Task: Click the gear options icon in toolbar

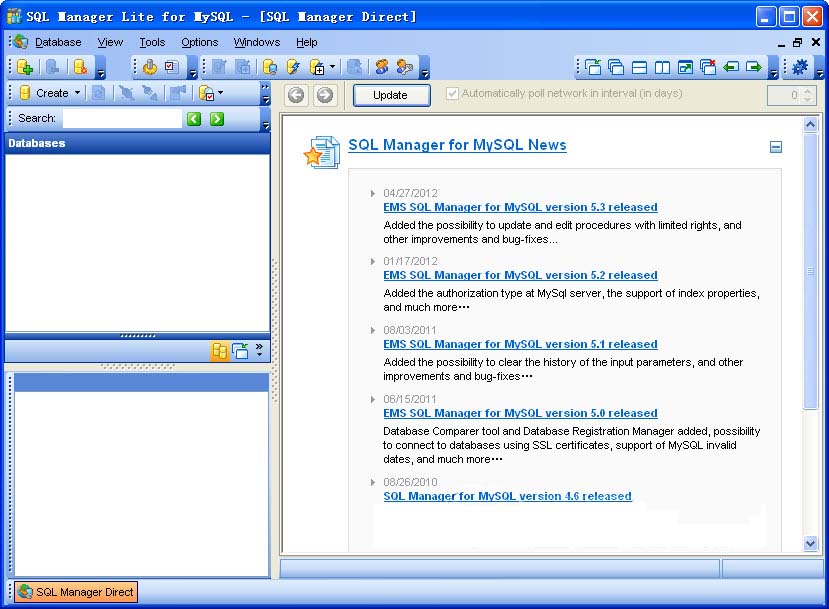Action: pyautogui.click(x=799, y=67)
